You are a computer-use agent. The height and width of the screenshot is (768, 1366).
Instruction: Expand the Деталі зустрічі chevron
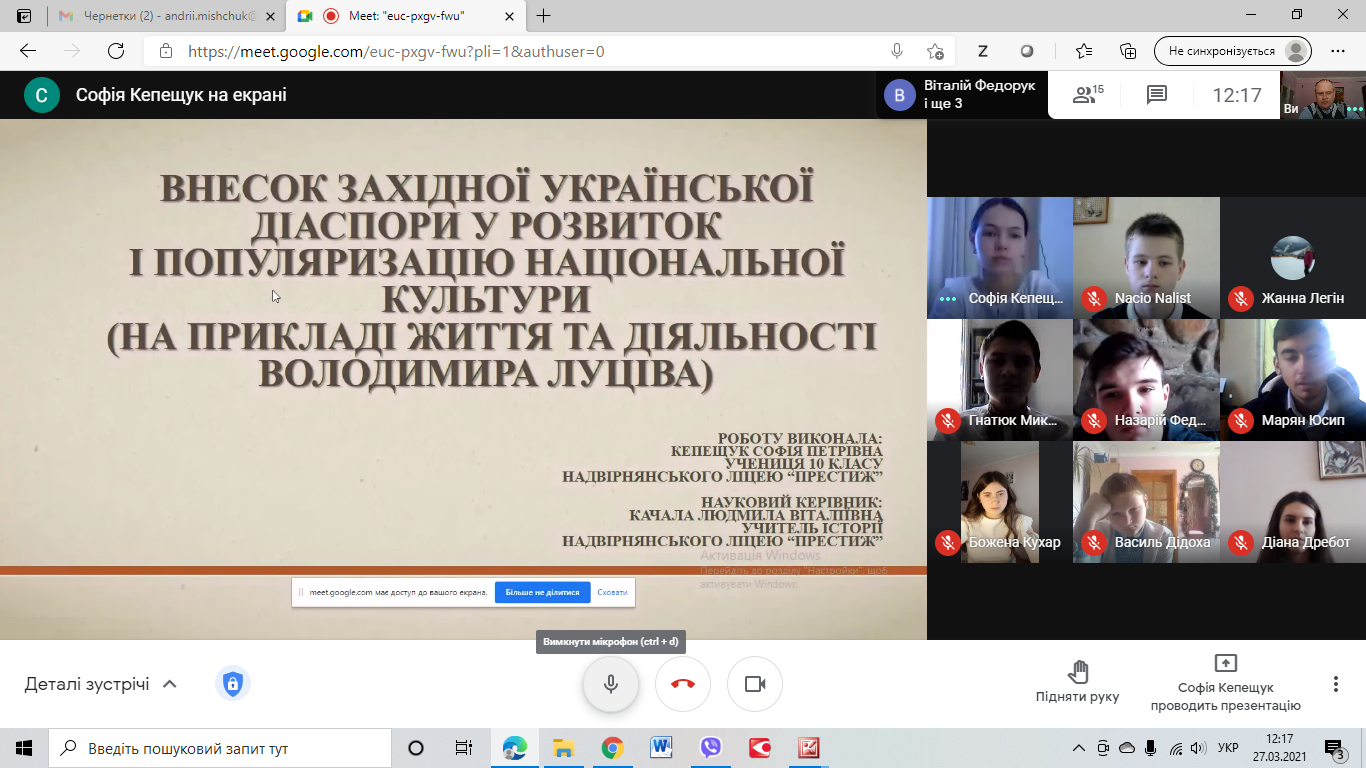click(170, 684)
